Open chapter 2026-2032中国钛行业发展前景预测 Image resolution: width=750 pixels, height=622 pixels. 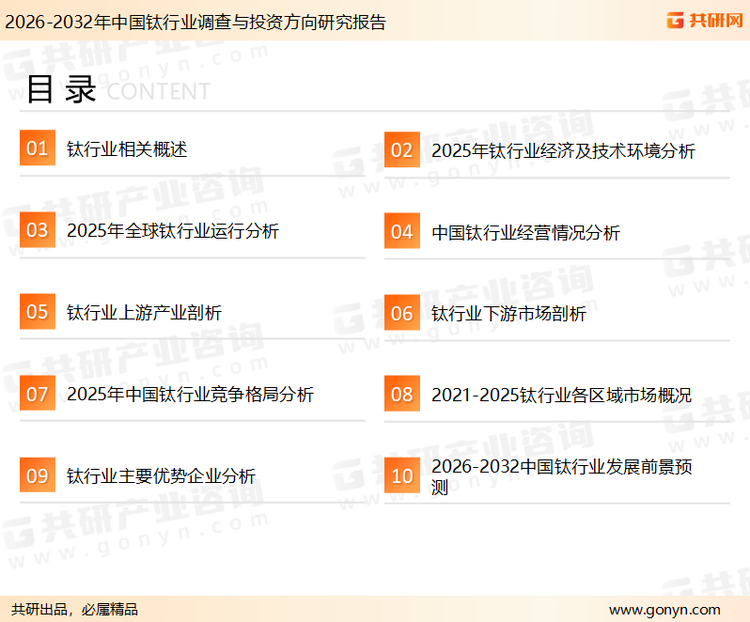tap(562, 477)
